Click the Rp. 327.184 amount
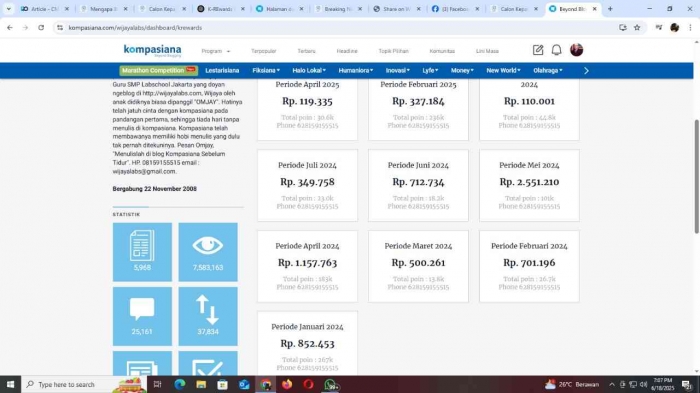This screenshot has height=393, width=700. (x=418, y=101)
